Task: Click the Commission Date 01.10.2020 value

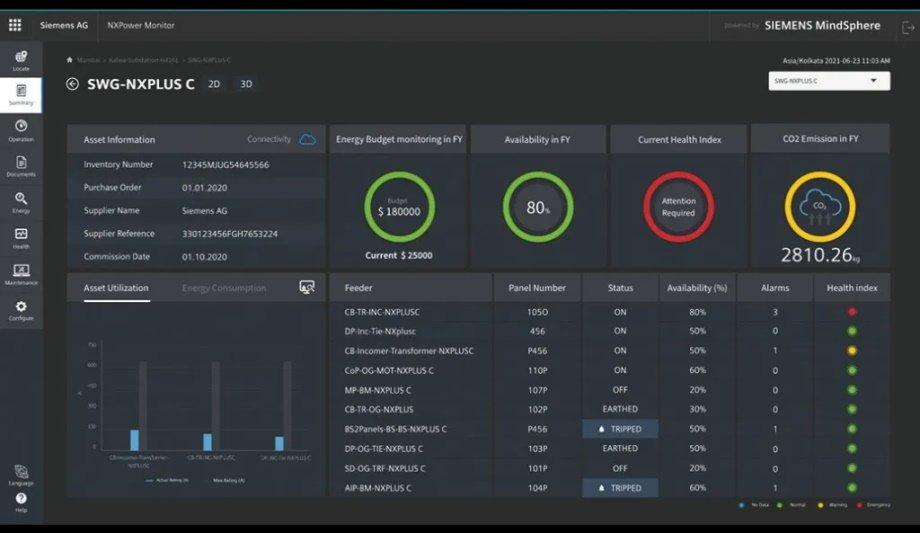Action: [204, 257]
